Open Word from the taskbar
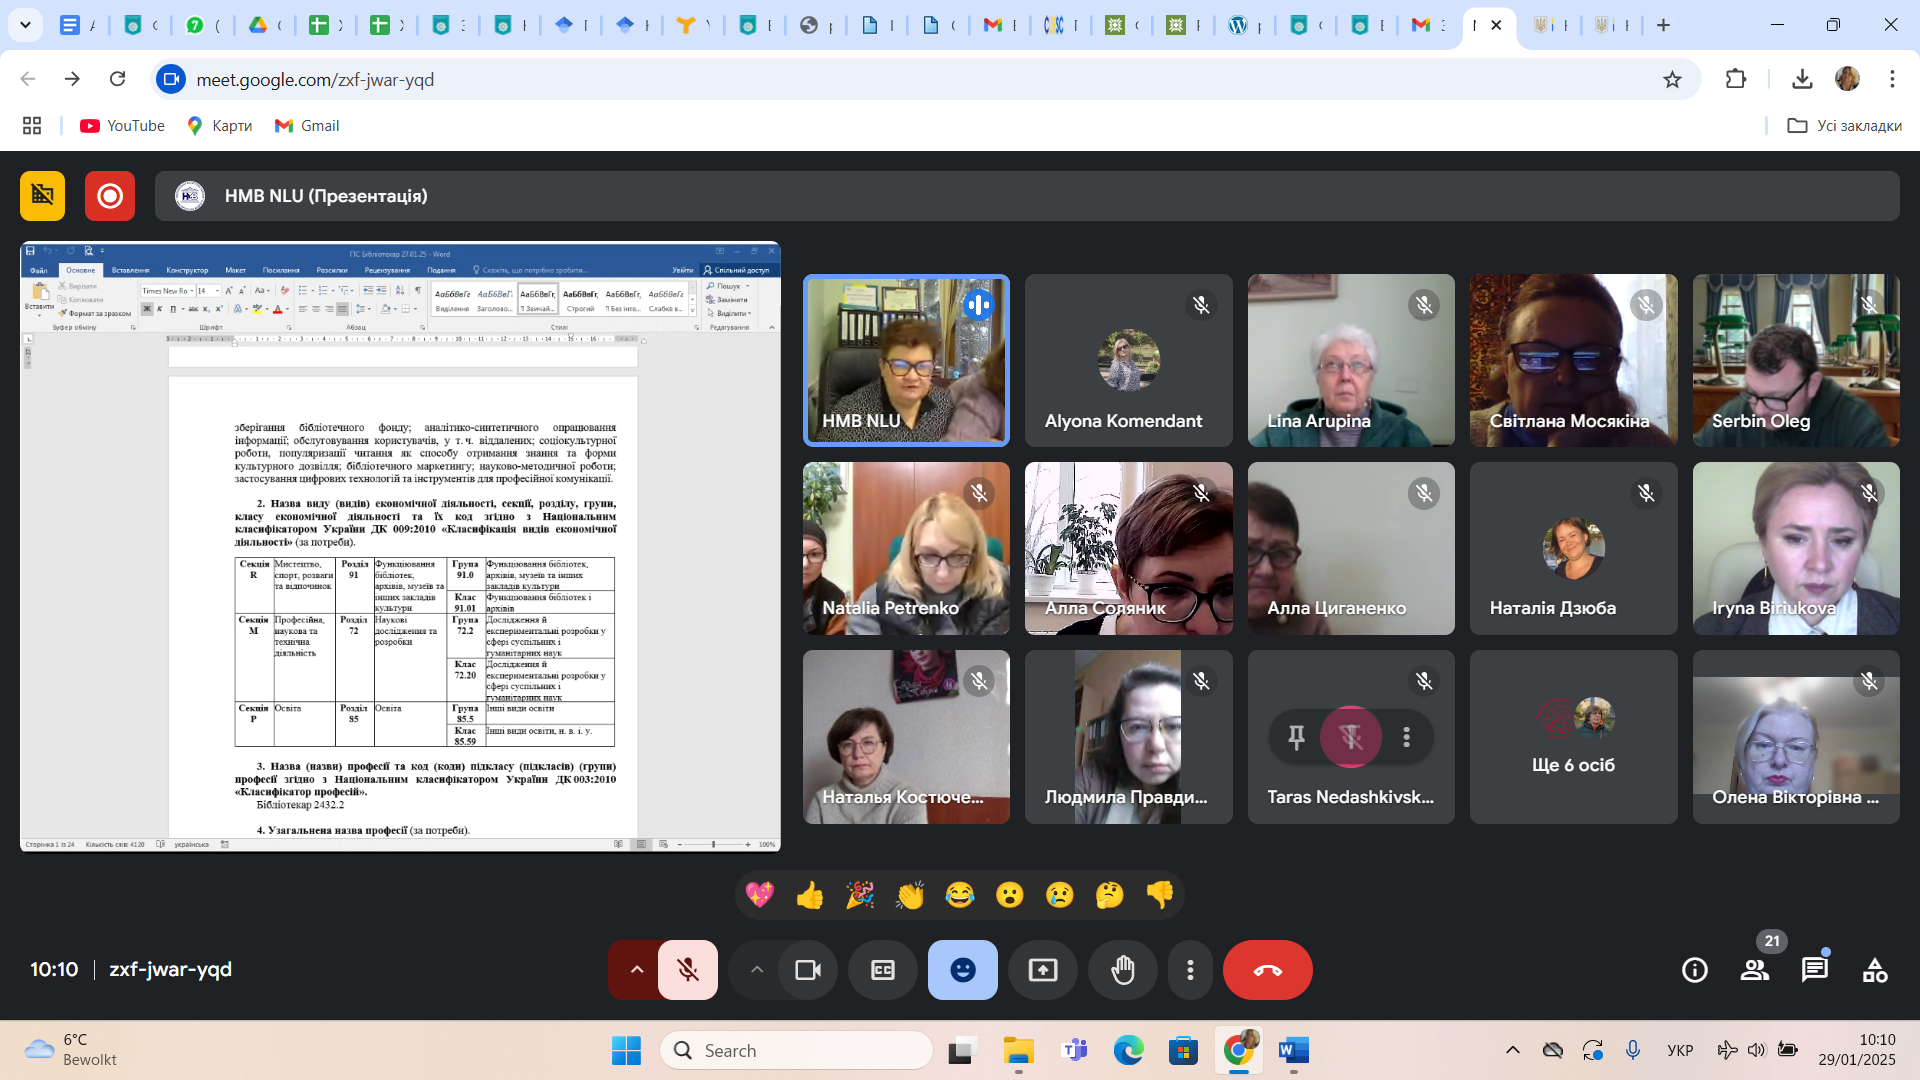1920x1080 pixels. tap(1293, 1051)
